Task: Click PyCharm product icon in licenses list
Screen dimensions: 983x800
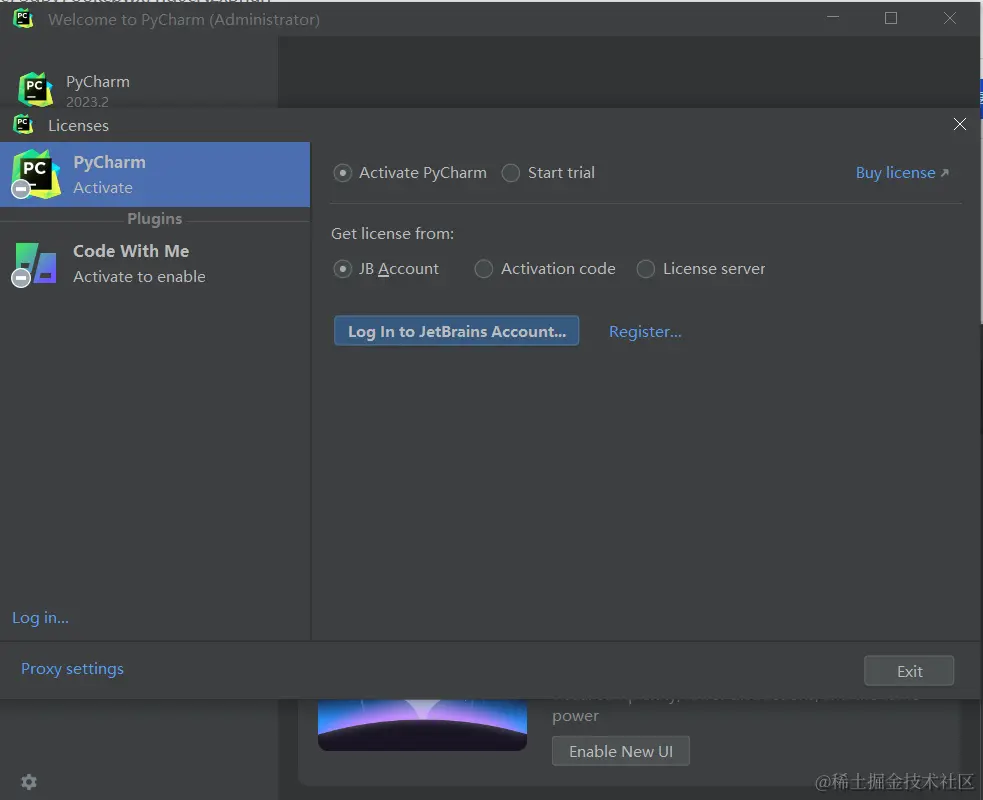Action: click(x=36, y=174)
